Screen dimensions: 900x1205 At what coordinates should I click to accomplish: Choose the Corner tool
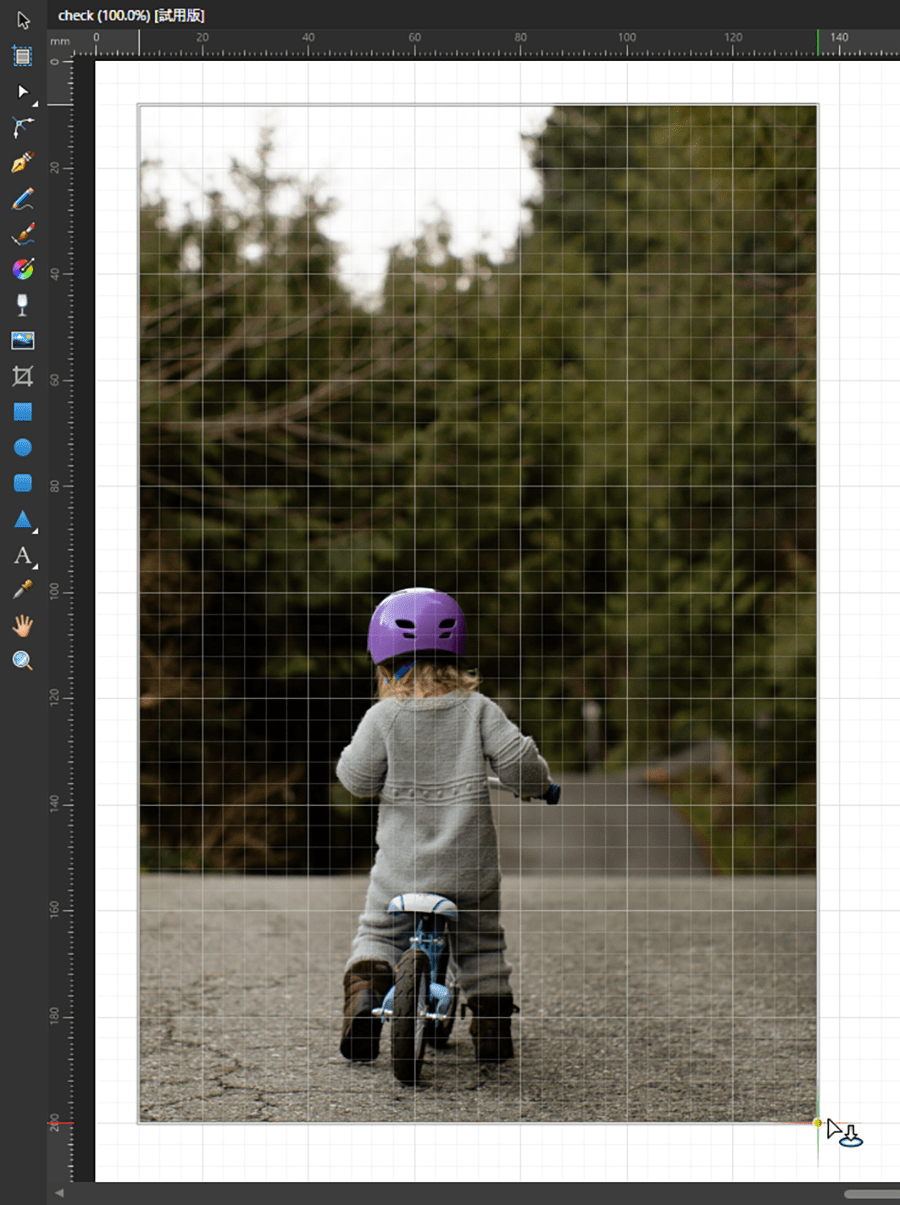[x=23, y=127]
